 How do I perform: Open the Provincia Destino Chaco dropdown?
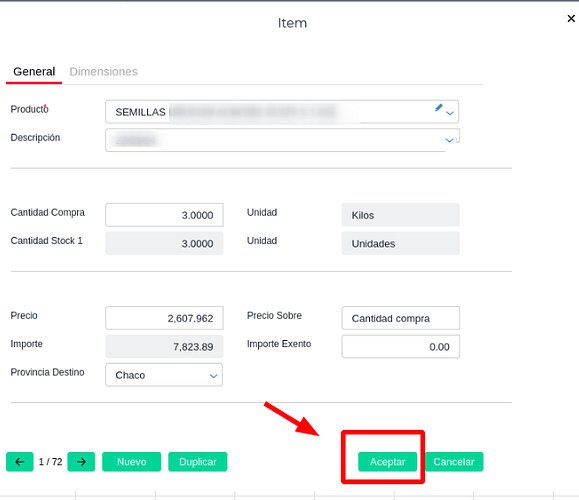164,375
